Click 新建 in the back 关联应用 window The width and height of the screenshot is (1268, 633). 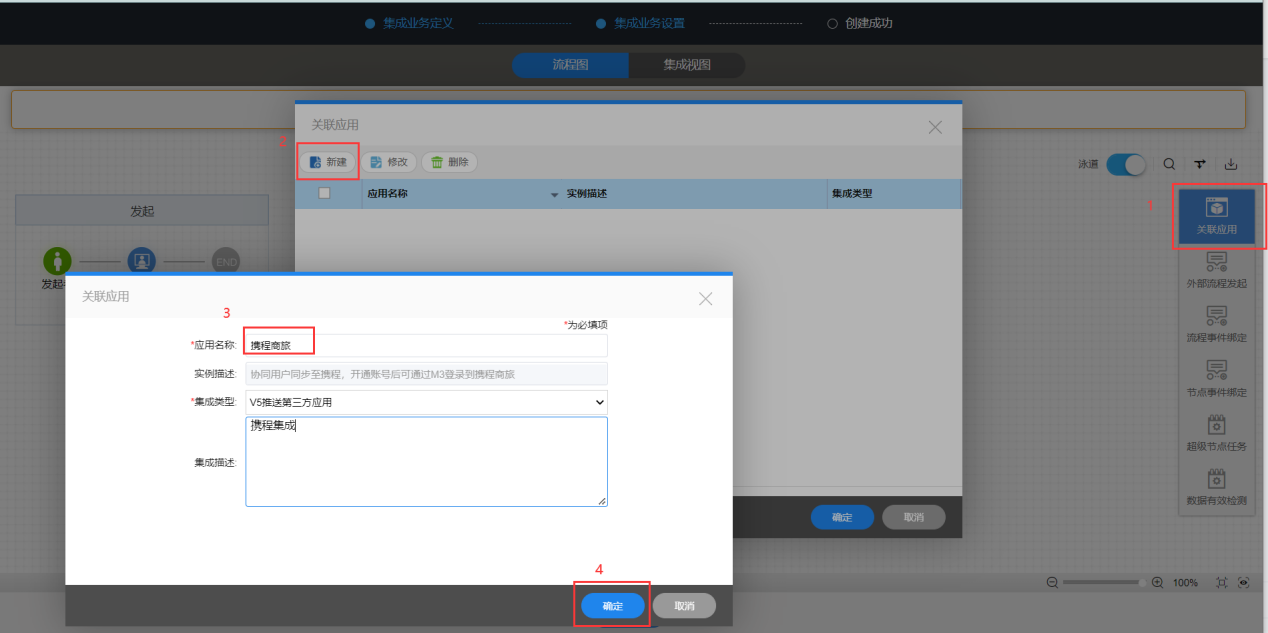click(328, 162)
